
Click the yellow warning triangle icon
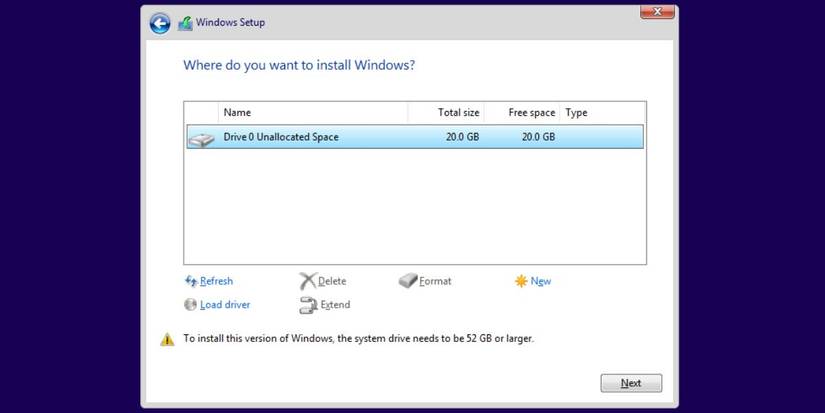(167, 339)
